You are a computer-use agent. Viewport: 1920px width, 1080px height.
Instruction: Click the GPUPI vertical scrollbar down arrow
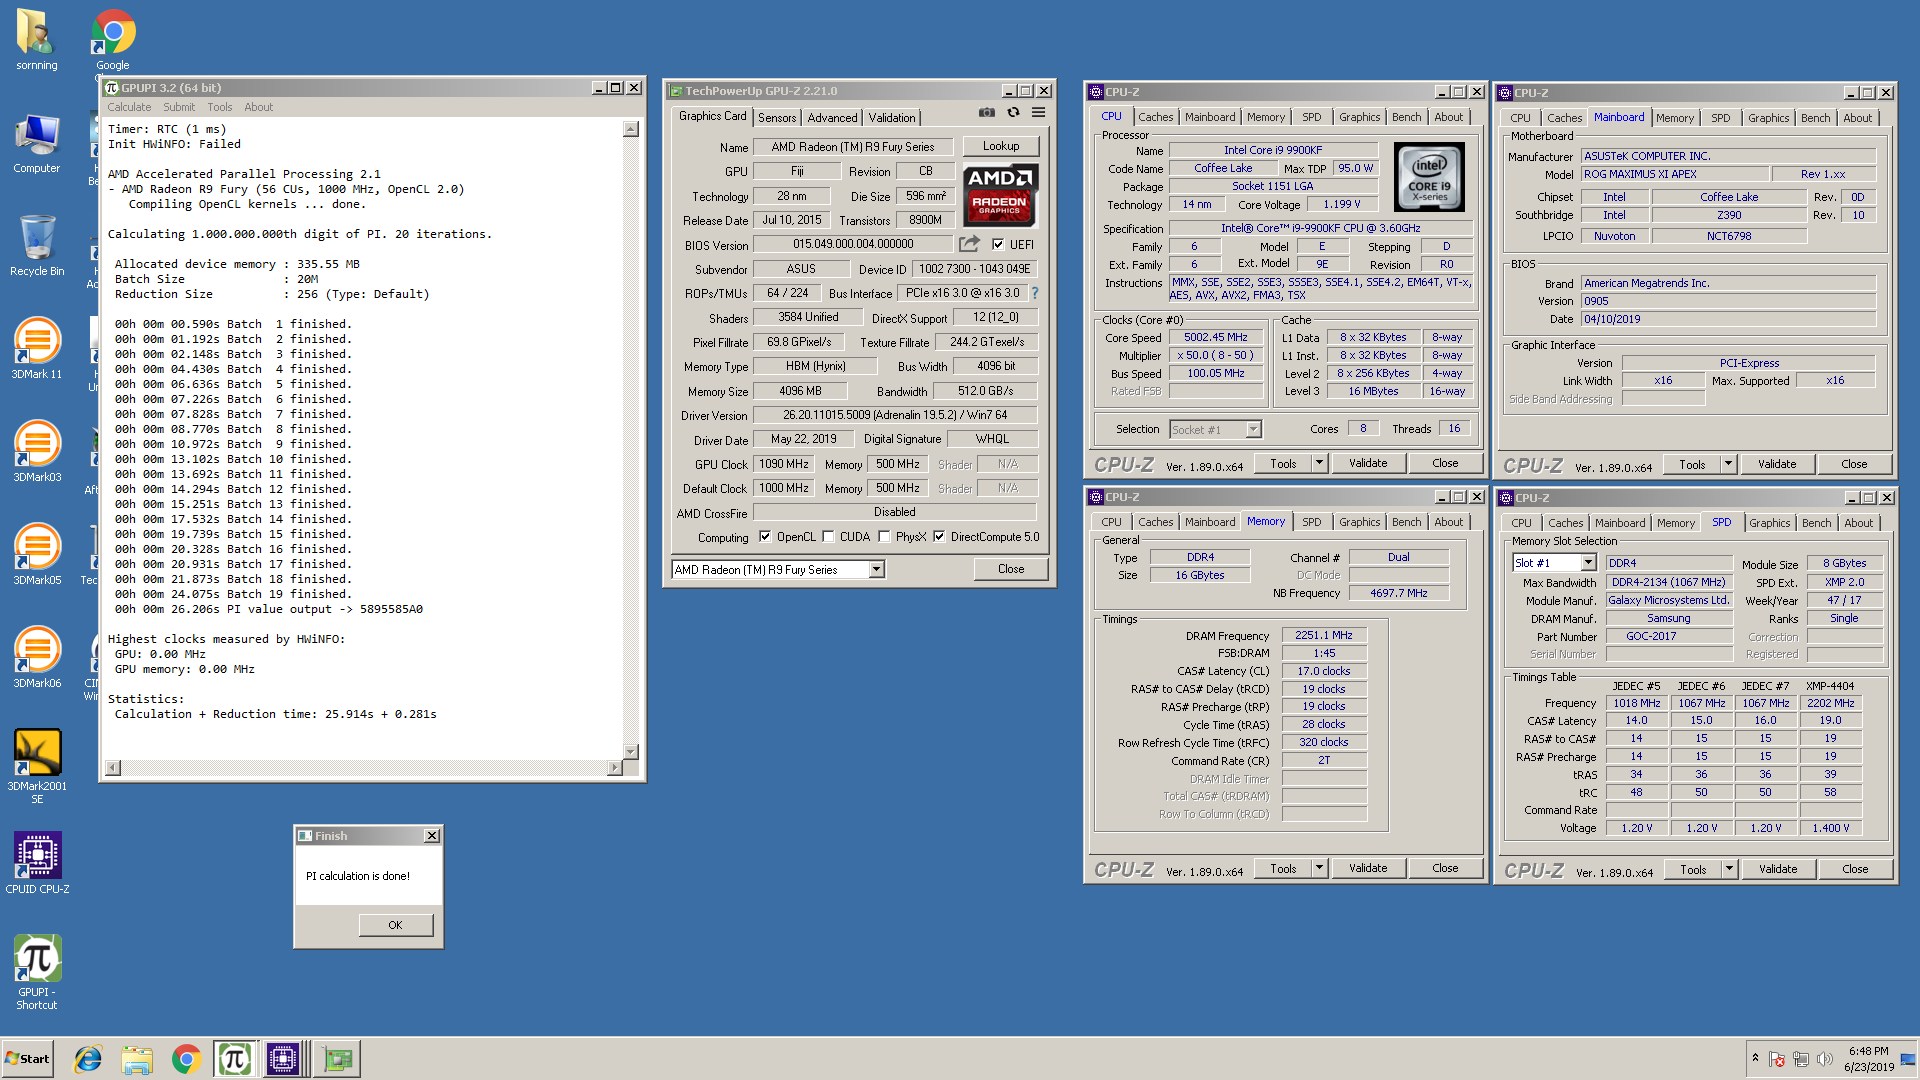coord(630,751)
